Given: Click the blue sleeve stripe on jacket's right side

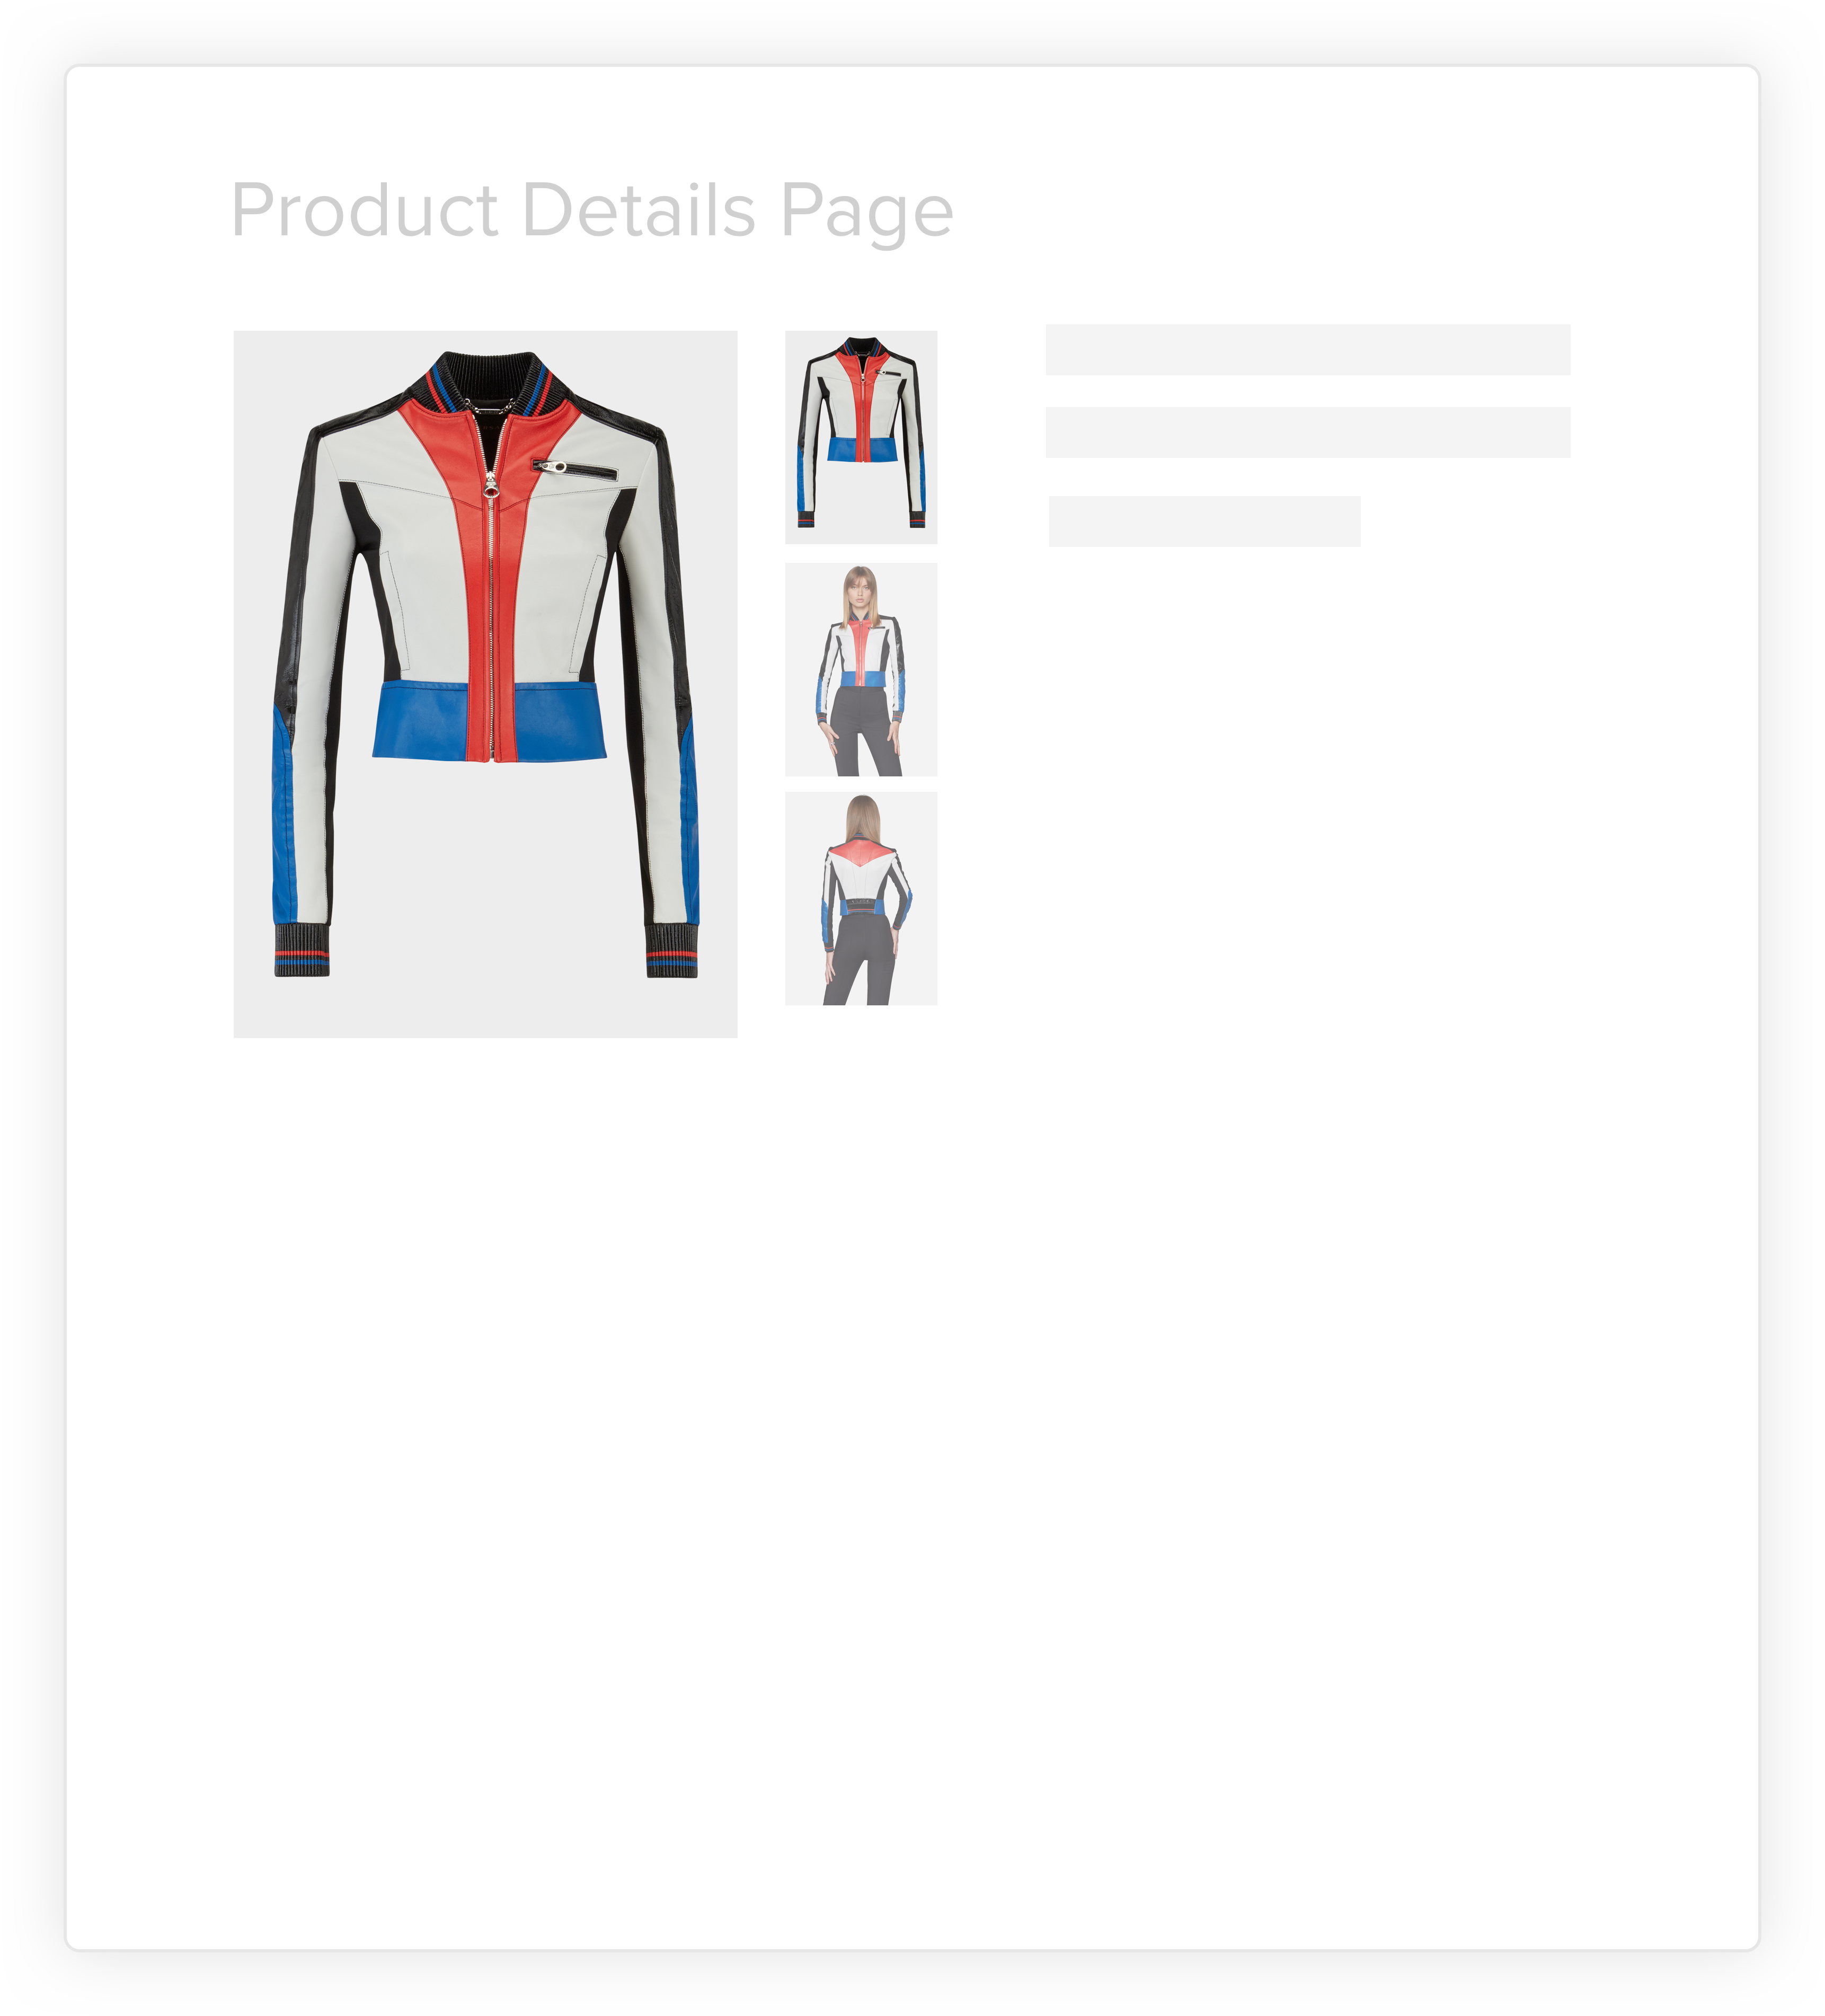Looking at the screenshot, I should coord(689,820).
